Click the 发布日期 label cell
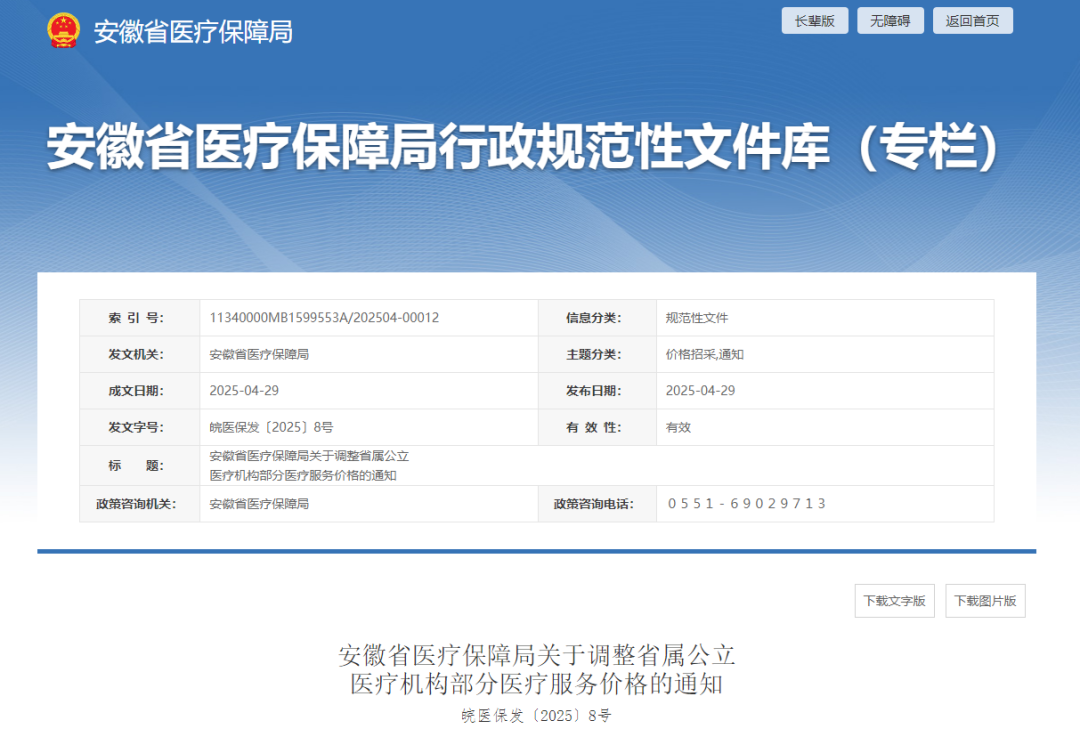 point(597,391)
